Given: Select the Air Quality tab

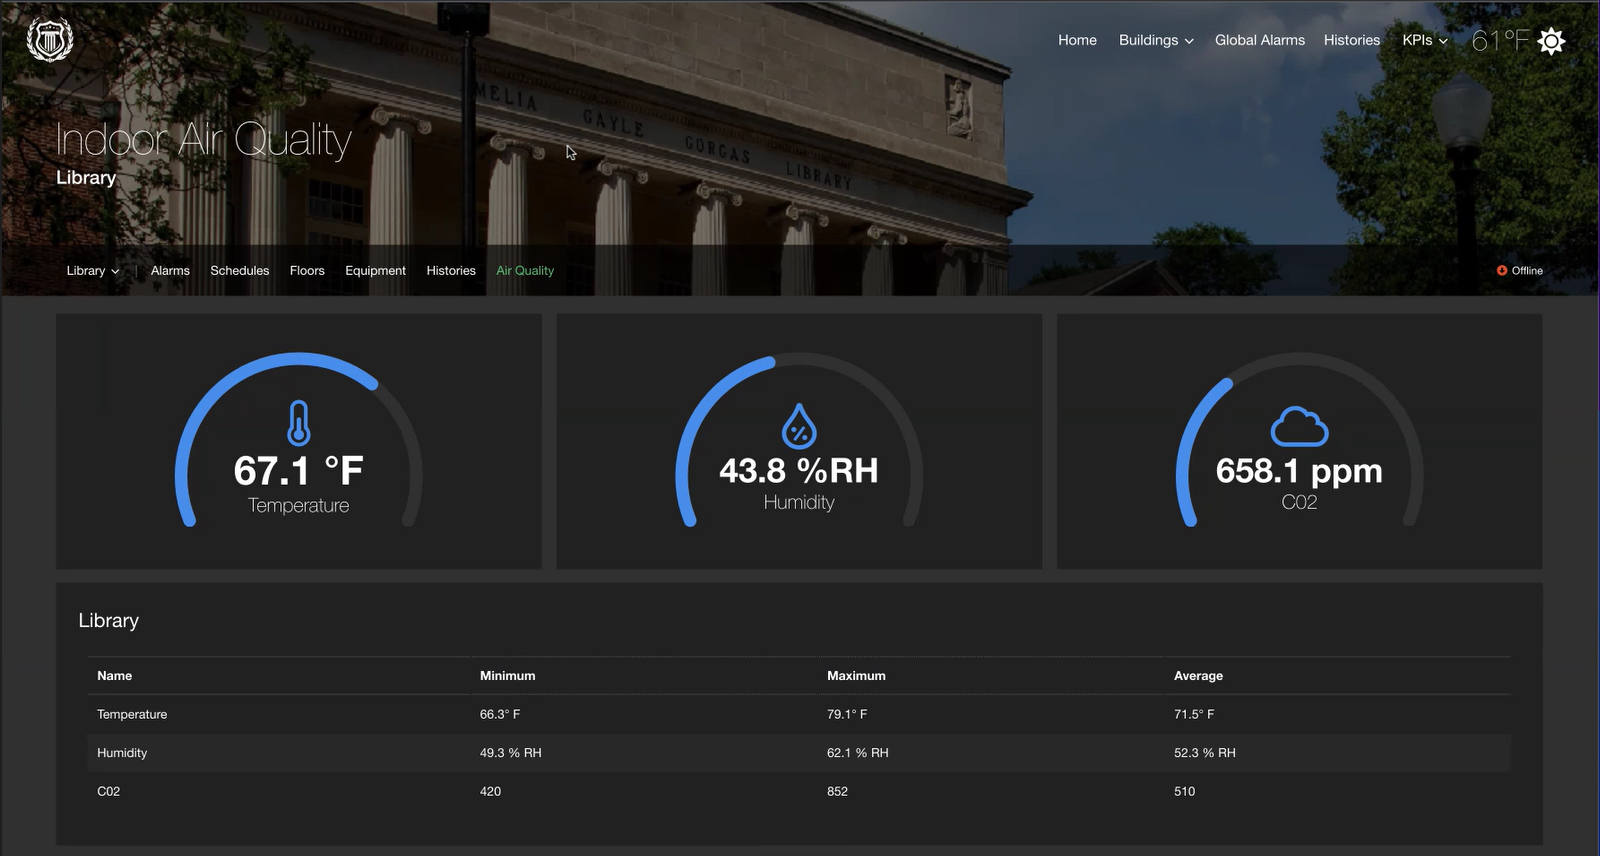Looking at the screenshot, I should (525, 271).
